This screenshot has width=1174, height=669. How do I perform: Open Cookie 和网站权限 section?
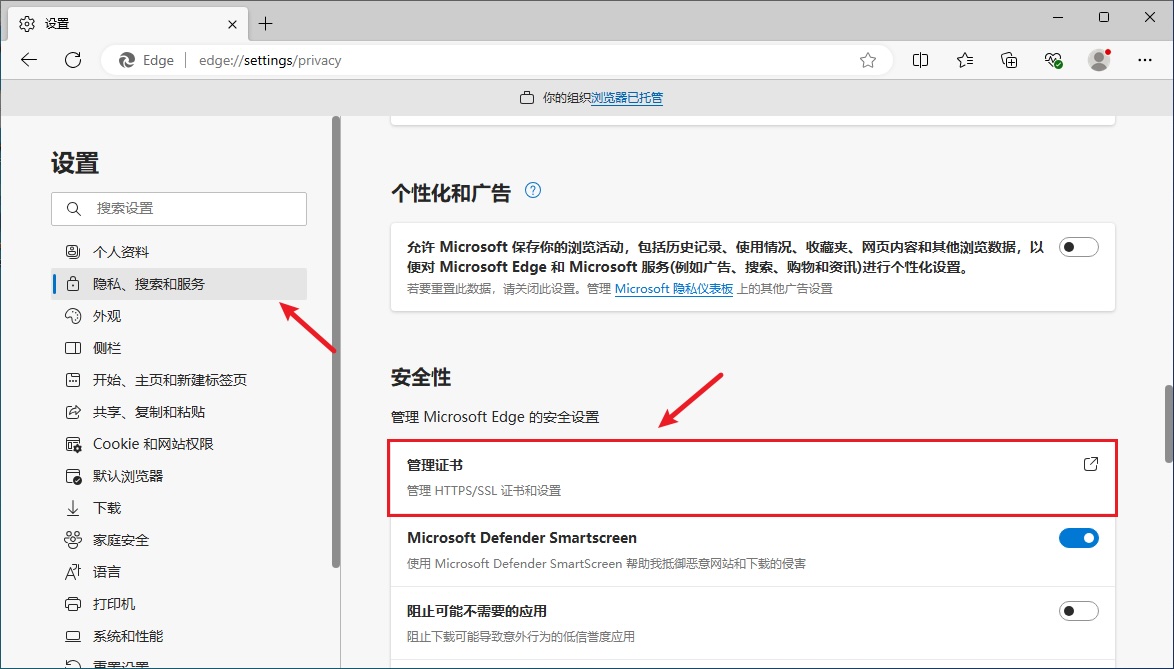179,445
